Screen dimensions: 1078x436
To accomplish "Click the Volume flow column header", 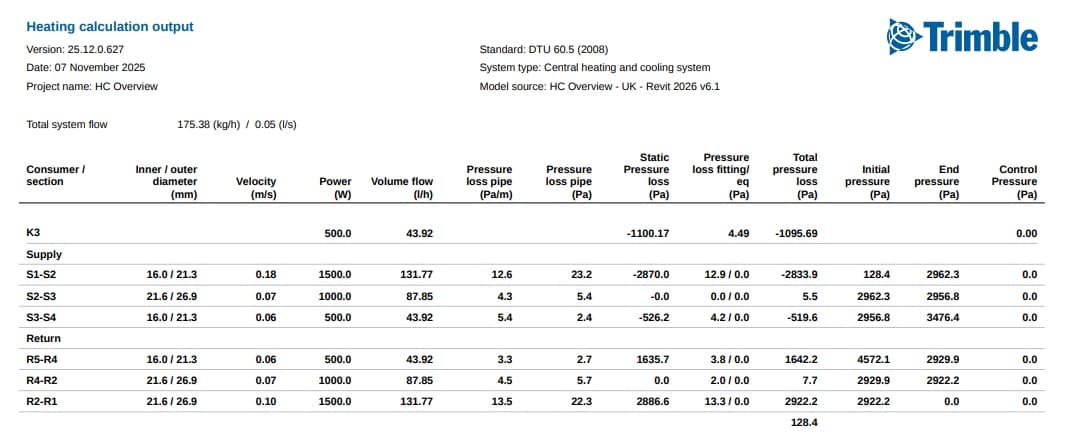I will (x=402, y=182).
